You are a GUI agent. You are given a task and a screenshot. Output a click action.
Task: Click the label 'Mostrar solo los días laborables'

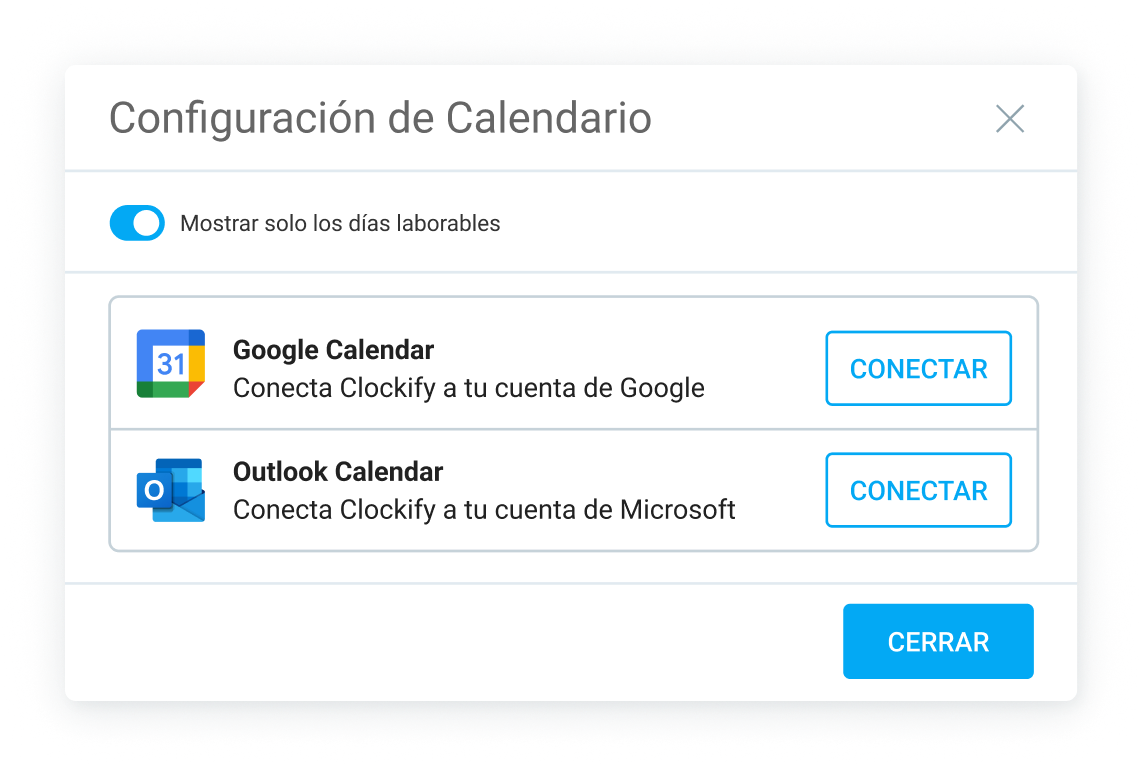tap(340, 223)
